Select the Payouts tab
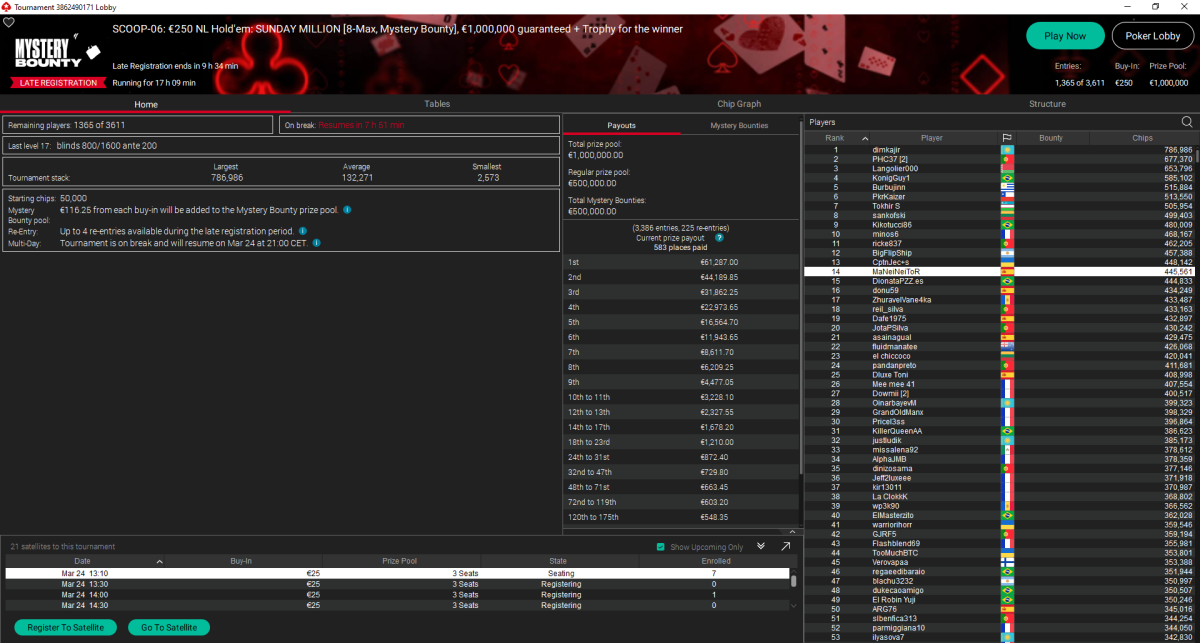 [x=622, y=125]
